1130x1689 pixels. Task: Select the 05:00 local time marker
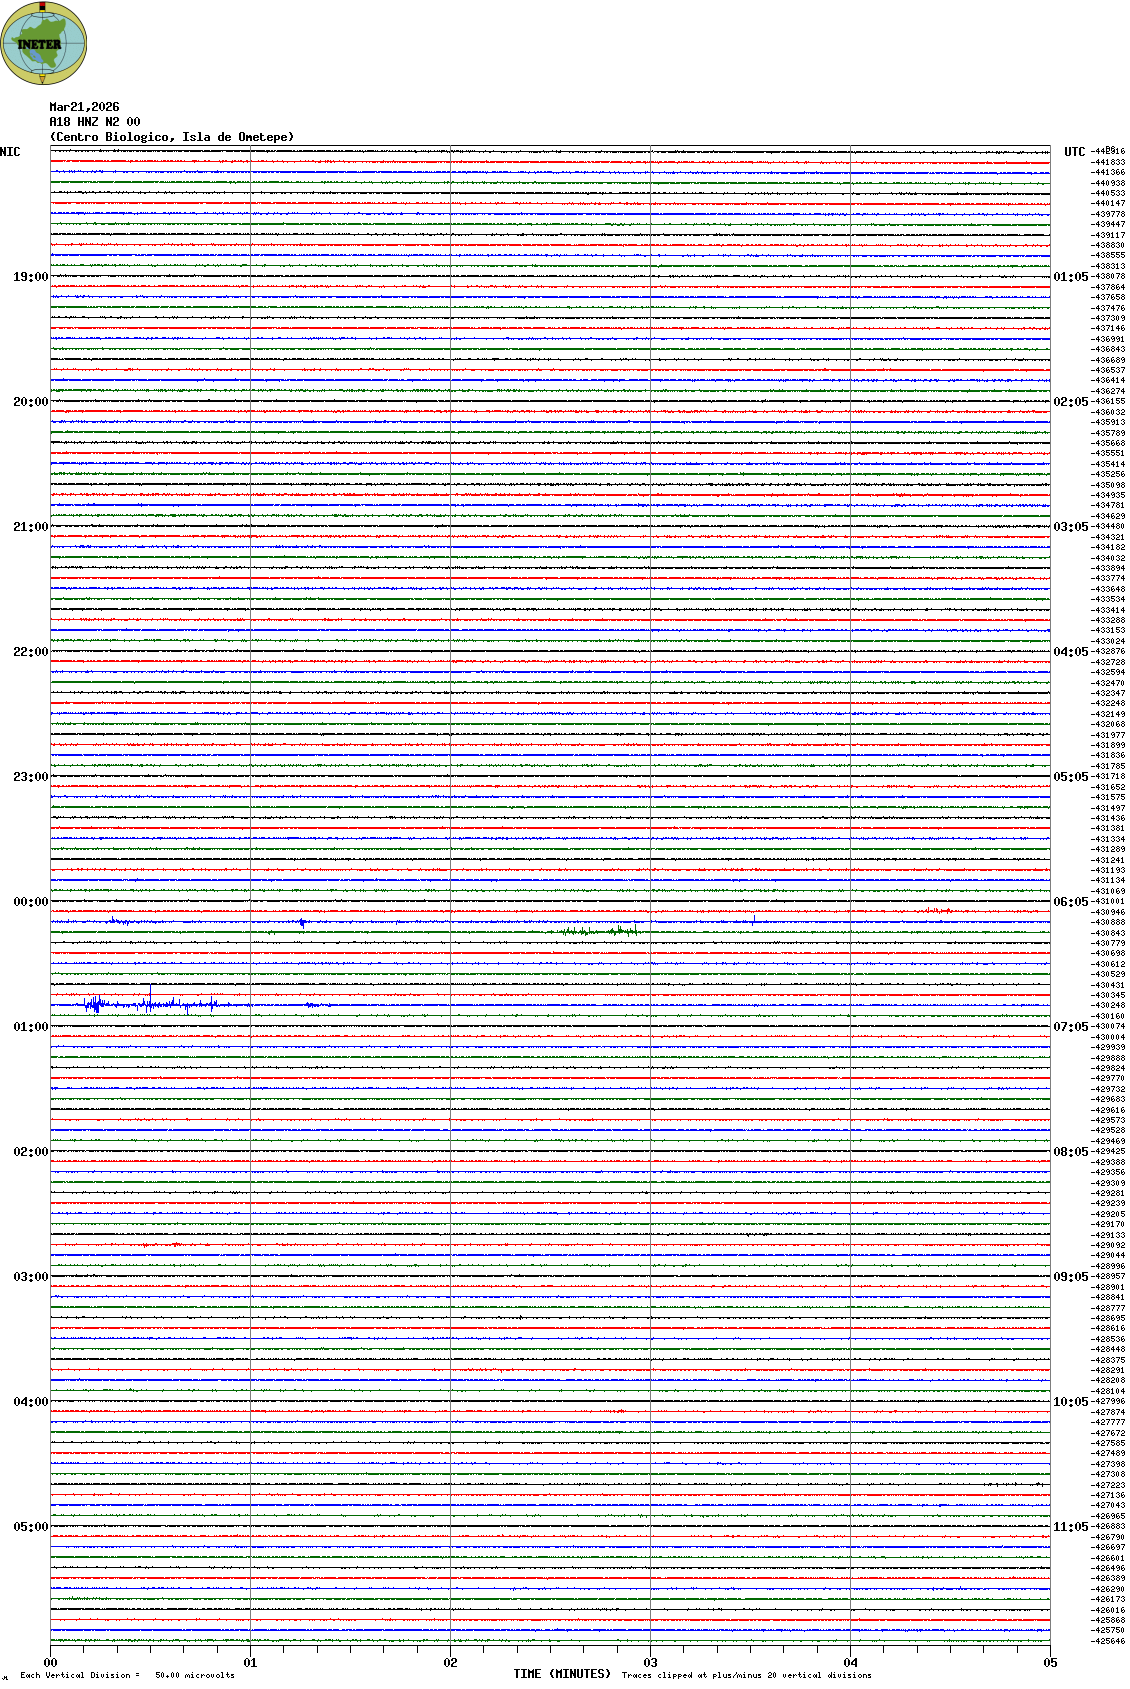[30, 1527]
